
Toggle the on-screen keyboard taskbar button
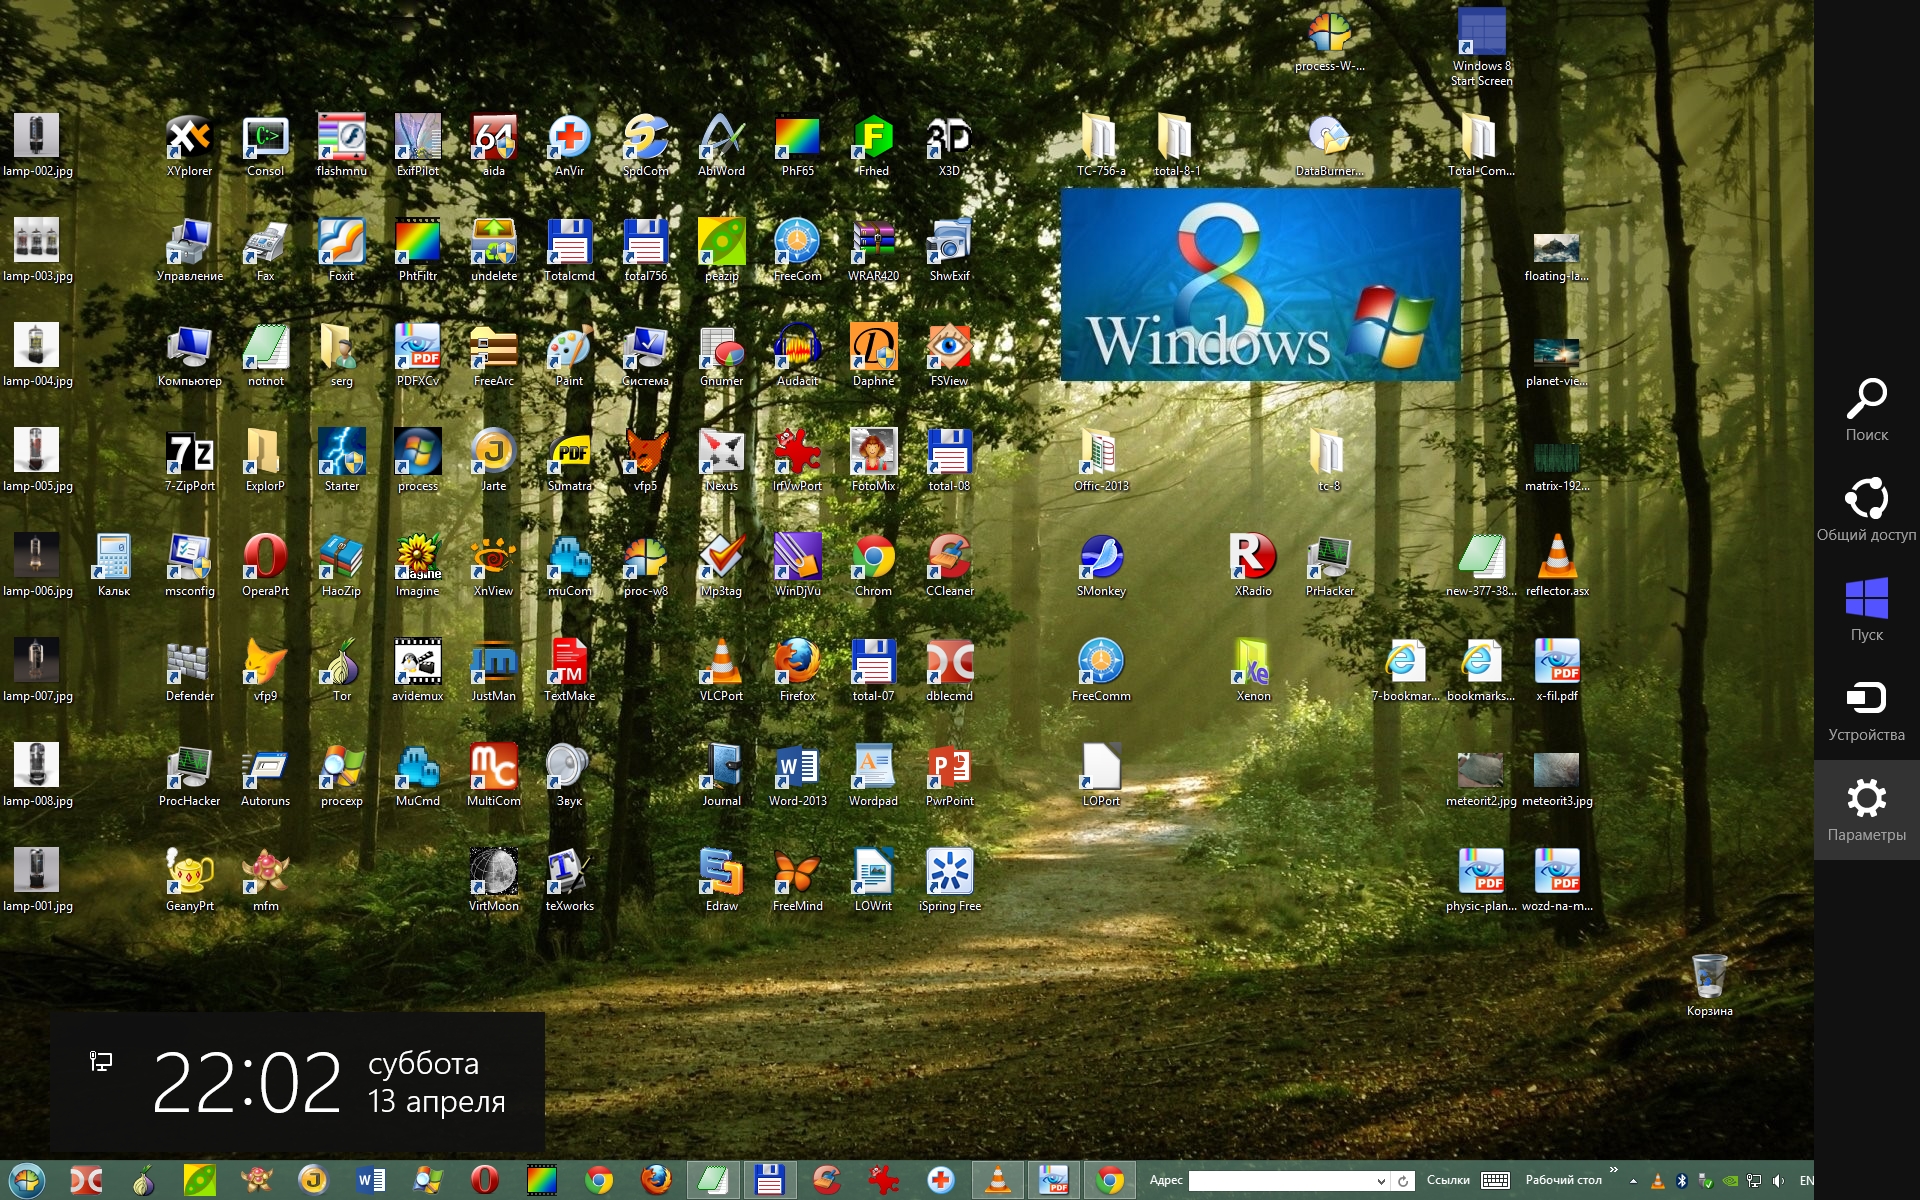coord(1495,1181)
